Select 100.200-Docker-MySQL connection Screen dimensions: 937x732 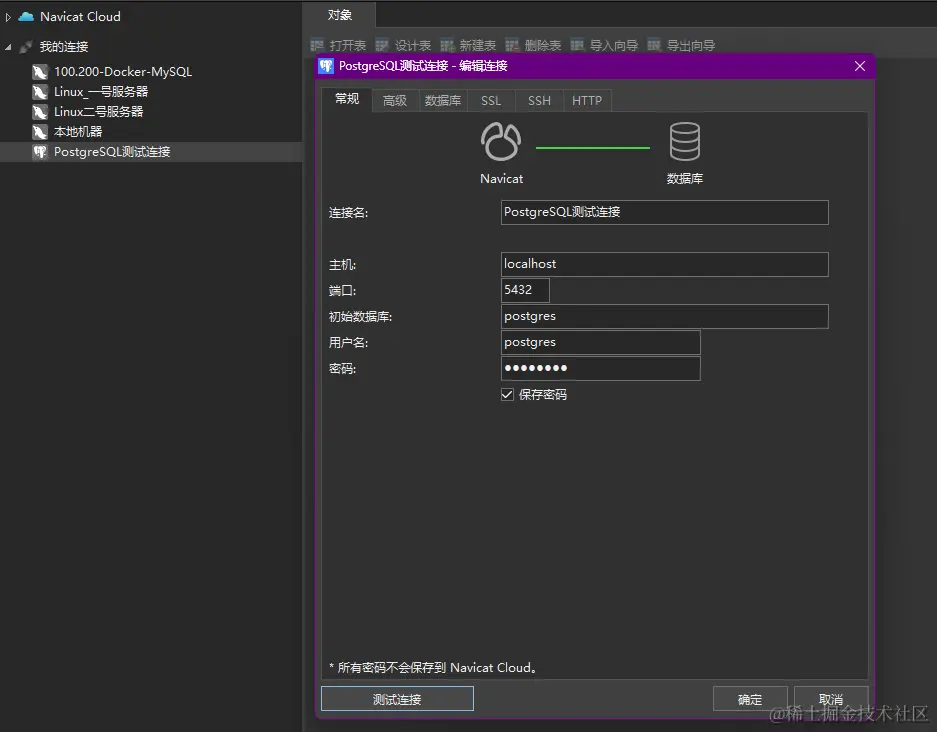[123, 72]
